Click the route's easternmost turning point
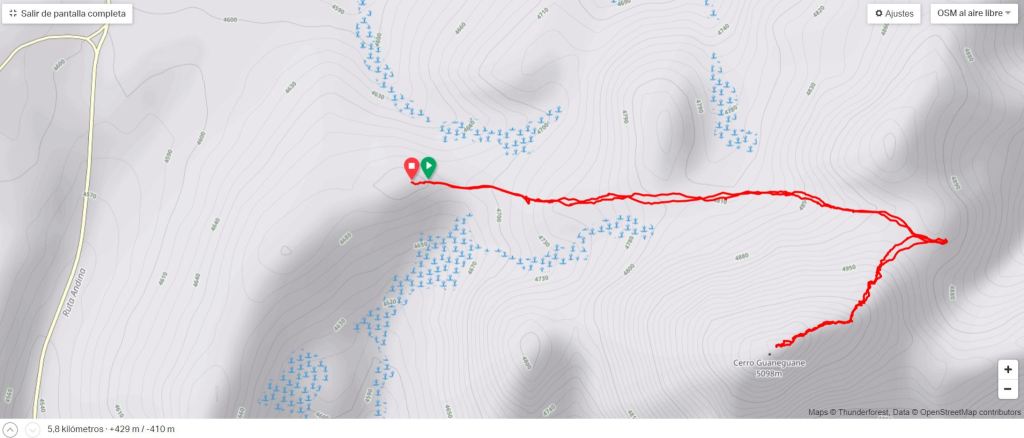Image resolution: width=1024 pixels, height=438 pixels. point(945,242)
